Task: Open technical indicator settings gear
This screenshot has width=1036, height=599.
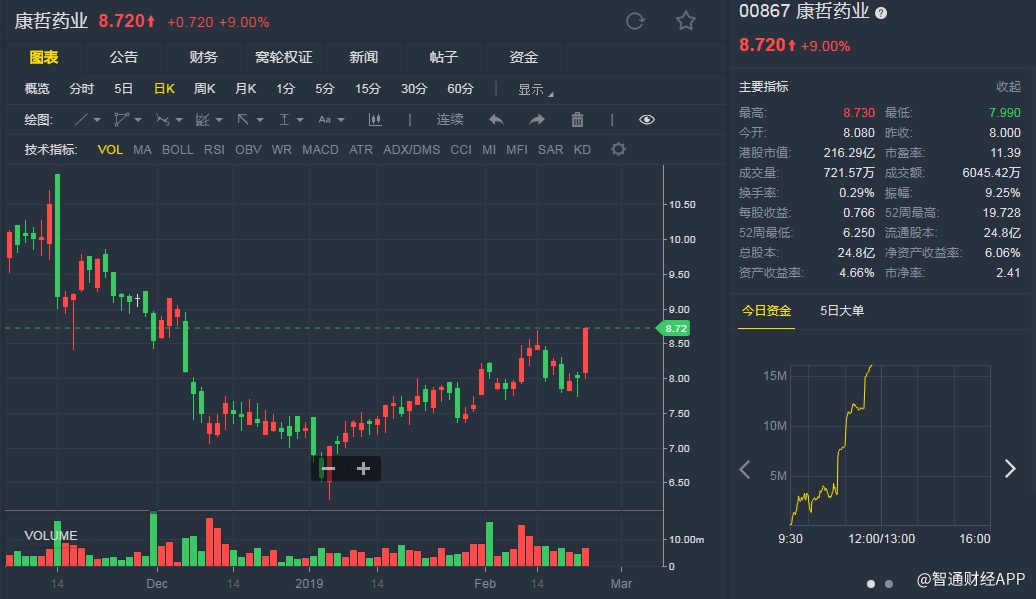Action: coord(618,150)
